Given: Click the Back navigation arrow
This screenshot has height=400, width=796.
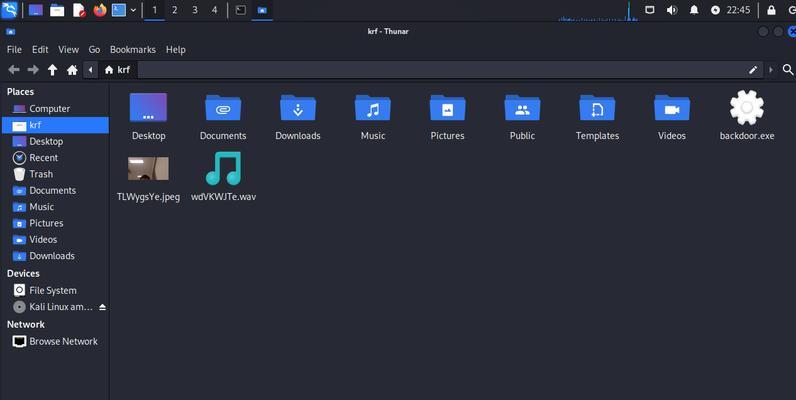Looking at the screenshot, I should [x=14, y=70].
